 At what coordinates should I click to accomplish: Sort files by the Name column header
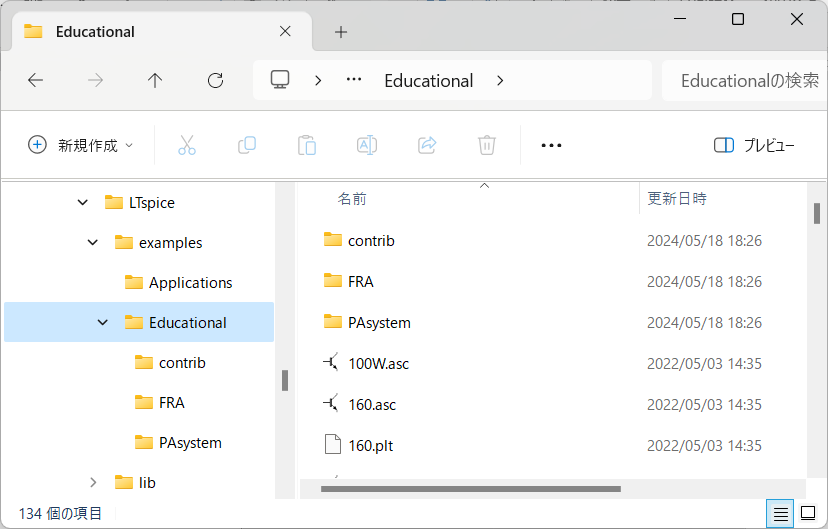click(x=352, y=199)
